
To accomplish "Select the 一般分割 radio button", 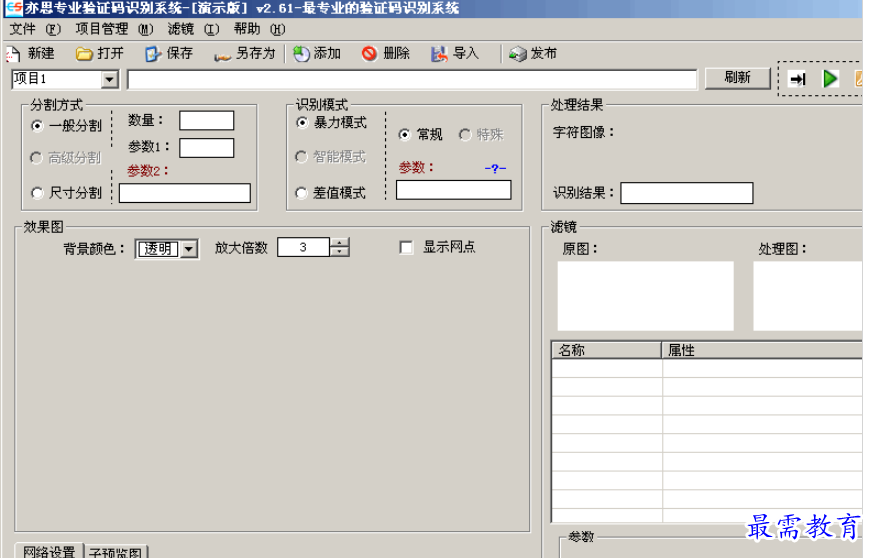I will click(37, 126).
